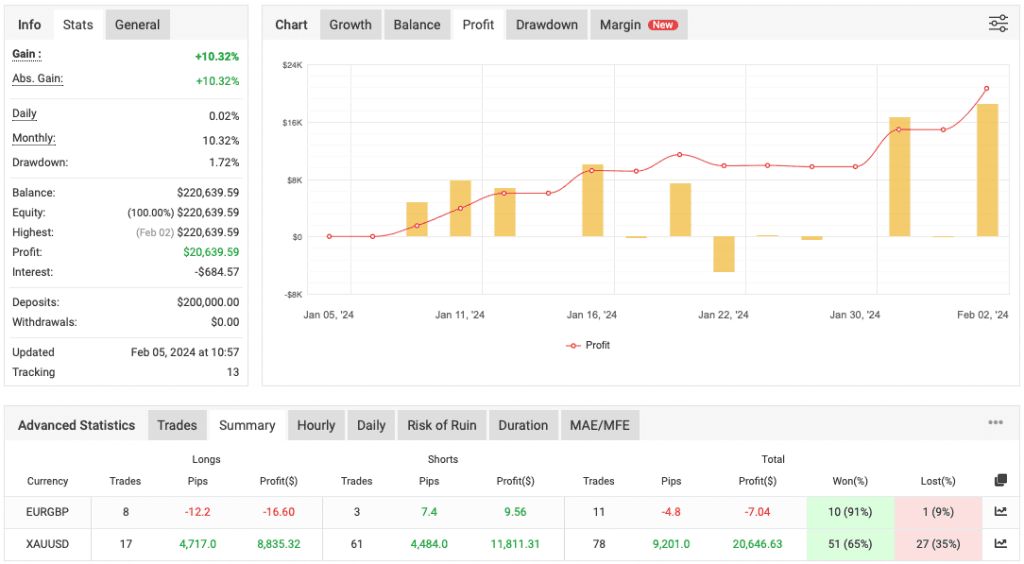
Task: Click the copy icon in table header
Action: 1000,481
